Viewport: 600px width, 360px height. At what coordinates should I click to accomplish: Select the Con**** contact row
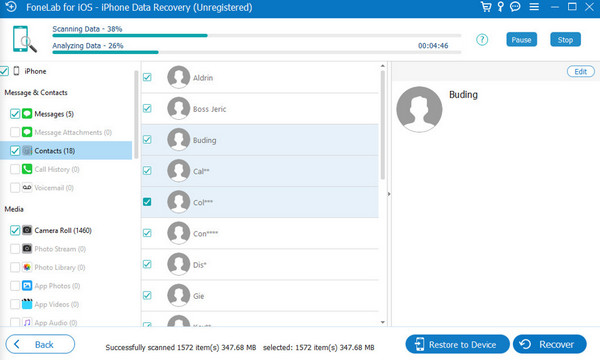pyautogui.click(x=260, y=233)
